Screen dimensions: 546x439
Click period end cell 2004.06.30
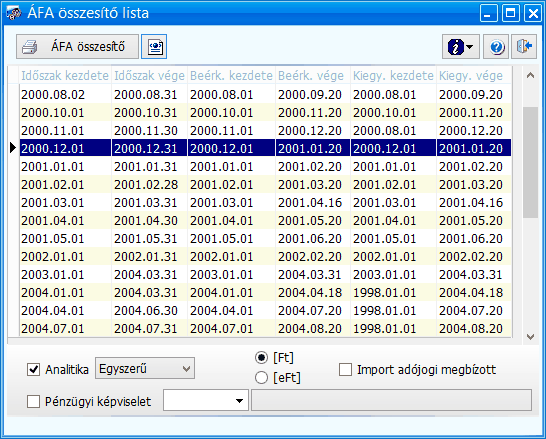point(149,311)
